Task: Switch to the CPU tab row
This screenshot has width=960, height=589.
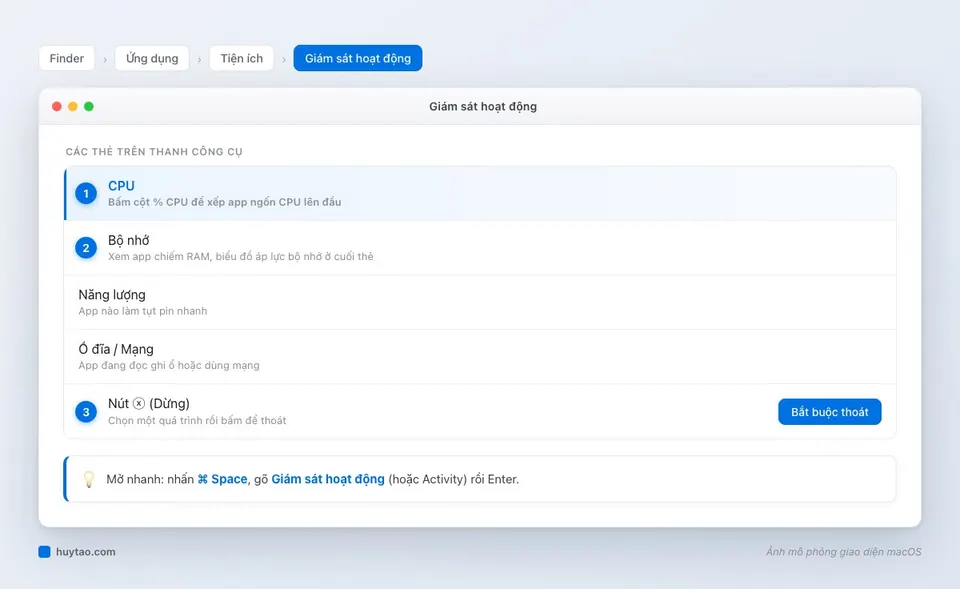Action: 481,193
